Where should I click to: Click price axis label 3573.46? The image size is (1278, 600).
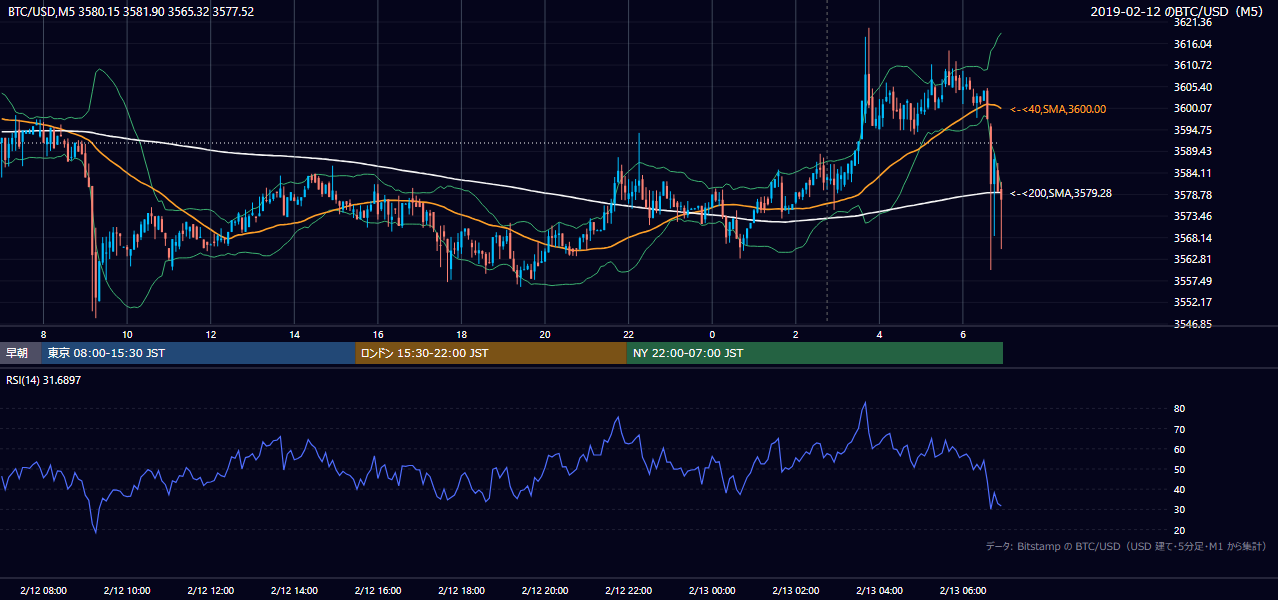point(1193,216)
